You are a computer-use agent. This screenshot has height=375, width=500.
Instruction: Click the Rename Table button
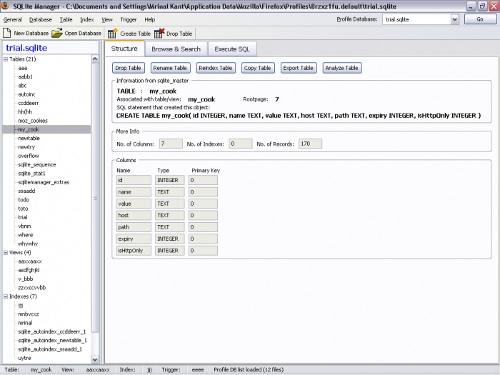[x=170, y=68]
